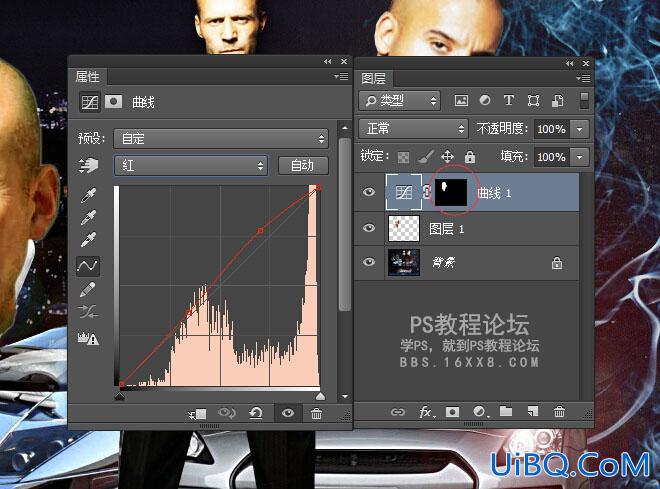The height and width of the screenshot is (489, 660).
Task: Activate the on-image targeted adjustment hand tool
Action: tap(88, 165)
